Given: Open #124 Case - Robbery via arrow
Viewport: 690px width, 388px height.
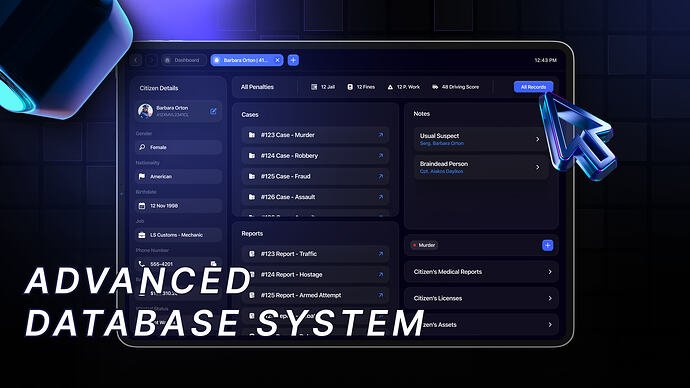Looking at the screenshot, I should [x=381, y=156].
